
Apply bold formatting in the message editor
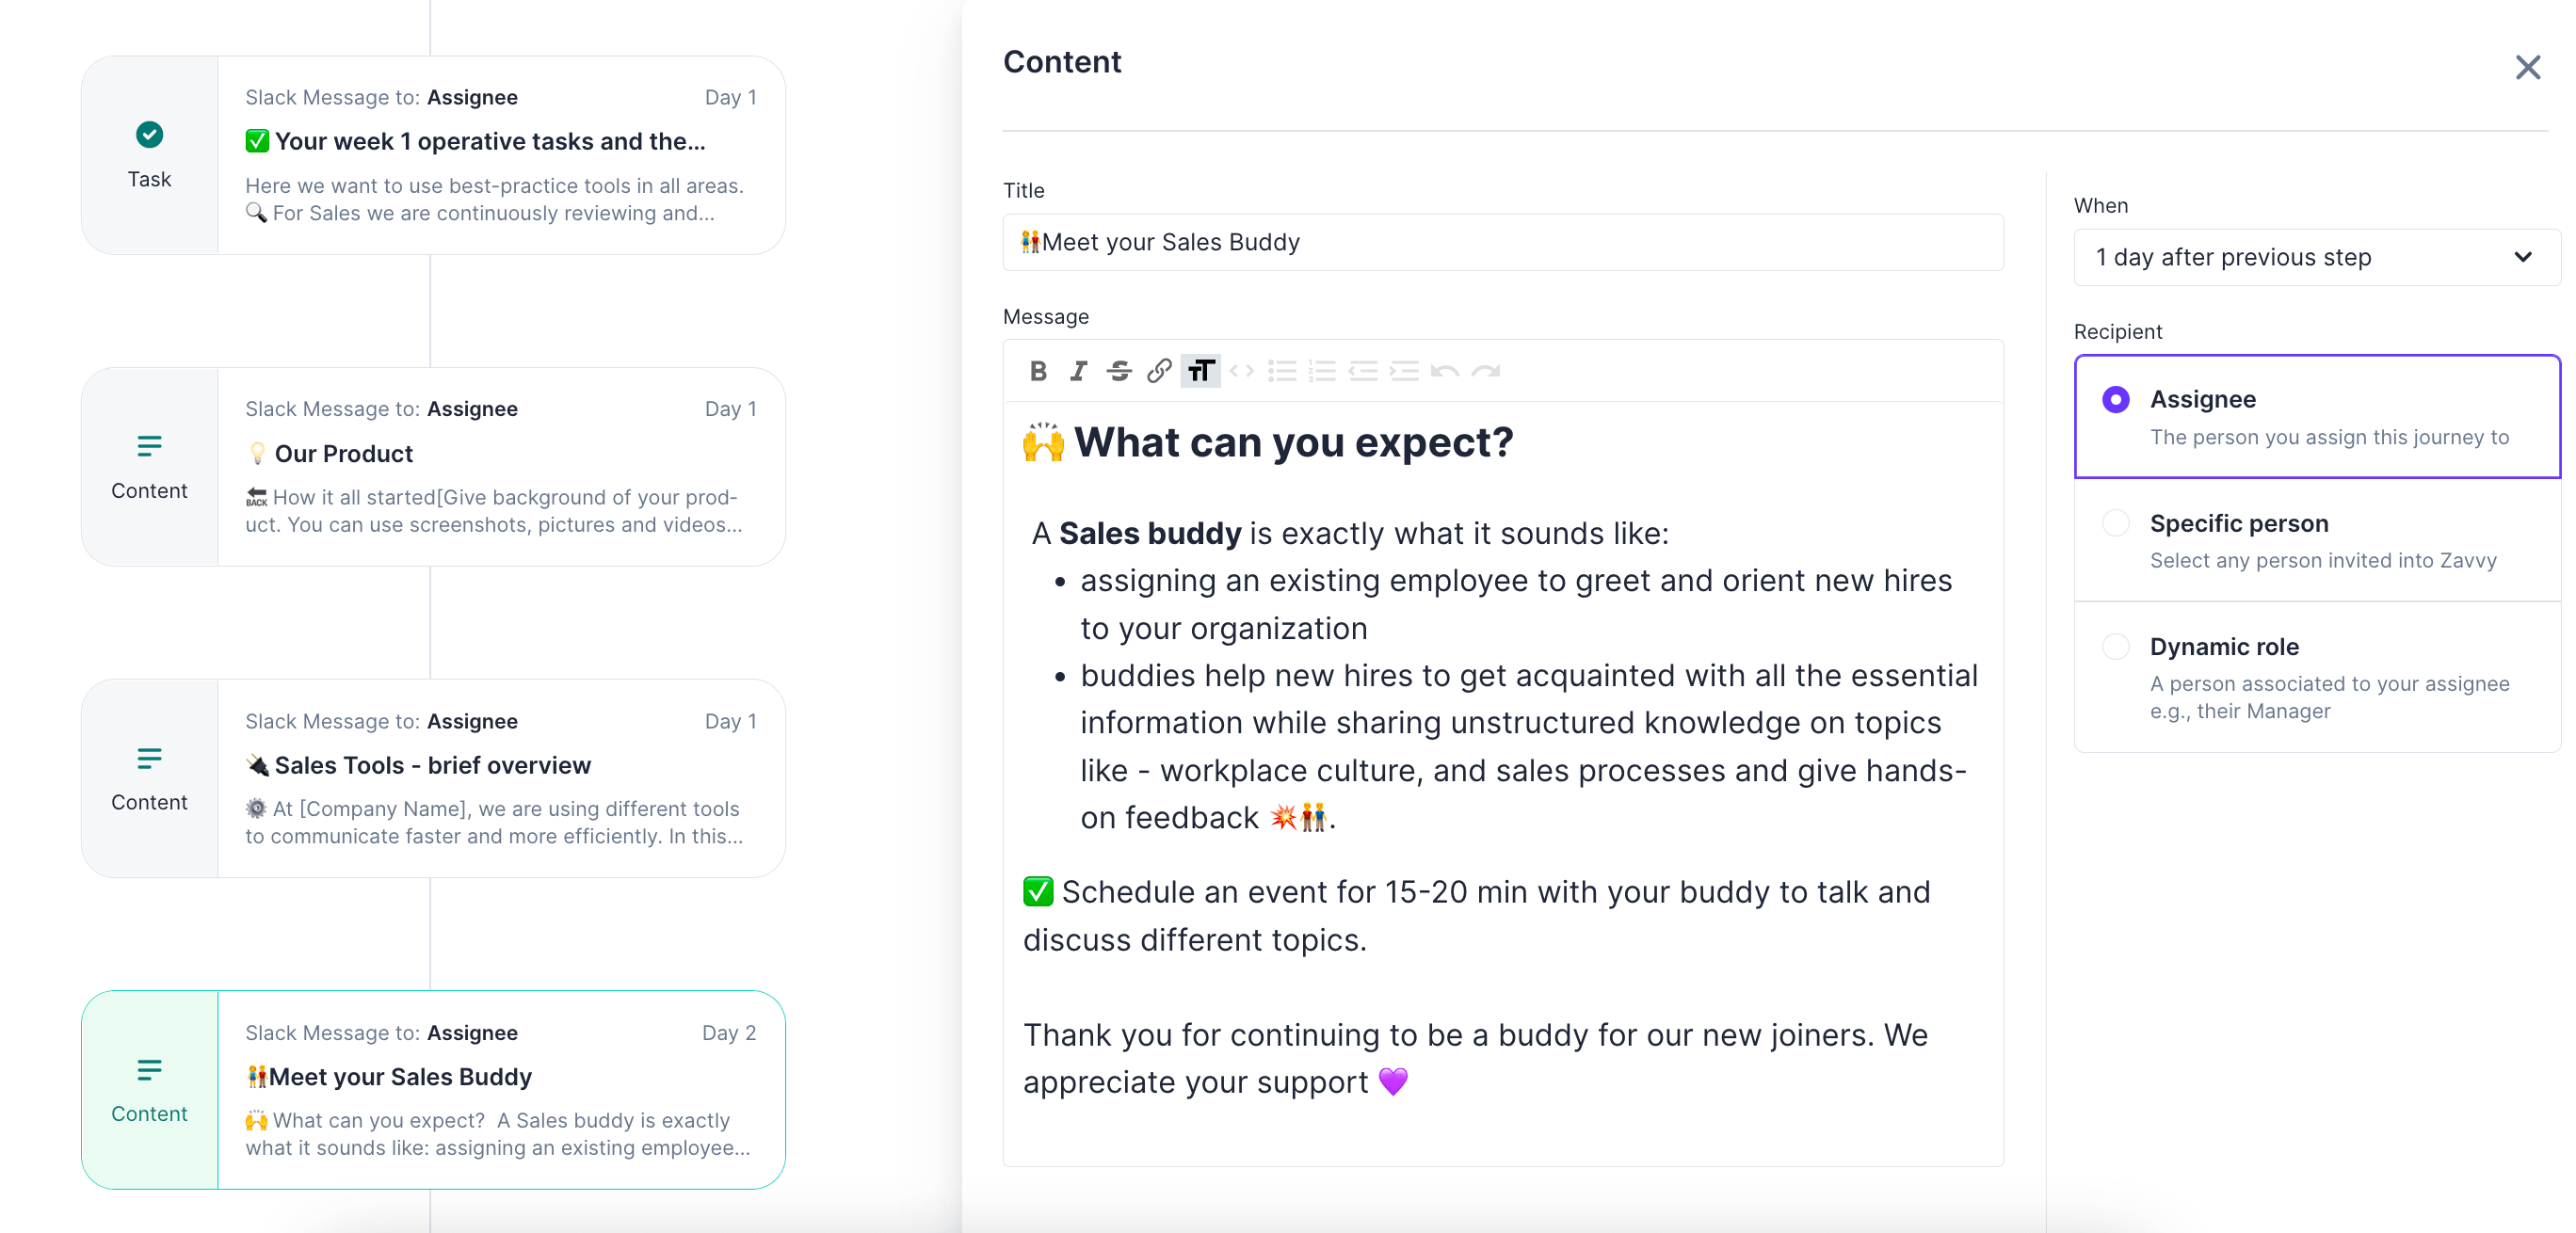(1038, 371)
